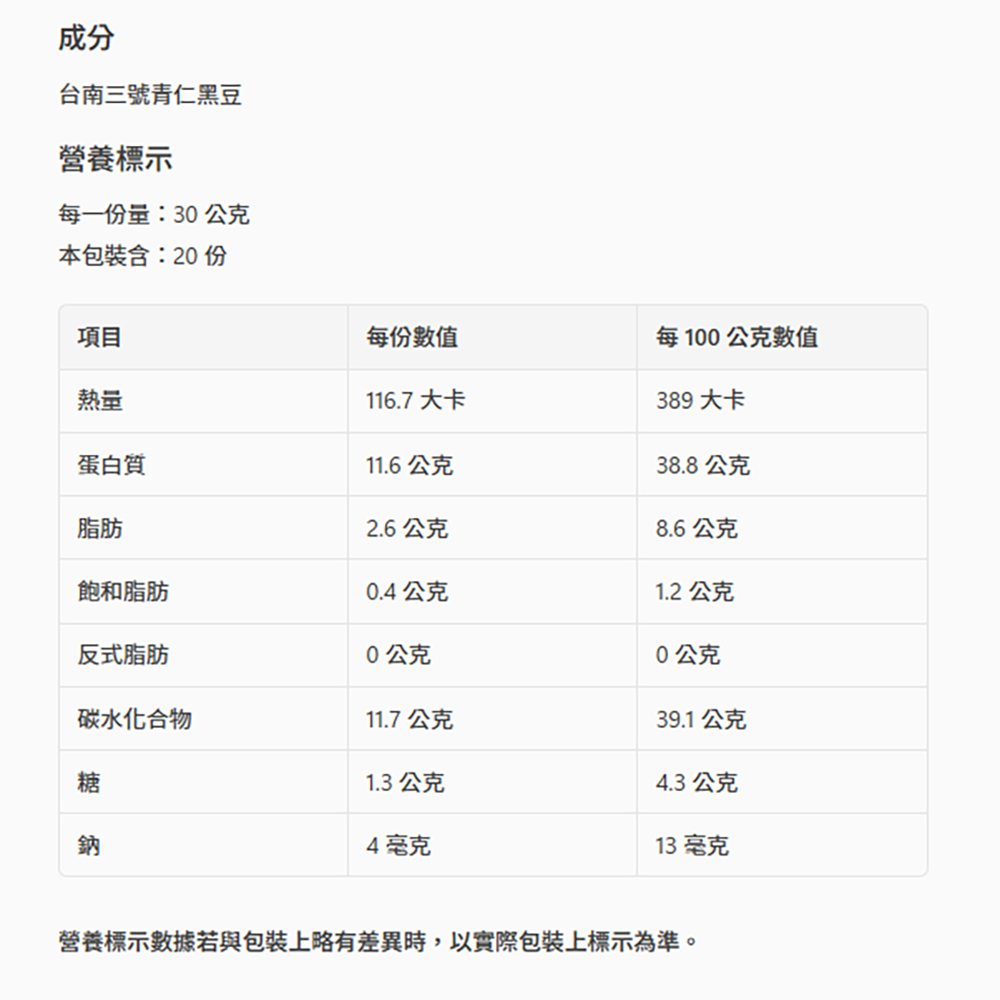
Task: Click the 營養標示數據 disclaimer note
Action: [379, 942]
